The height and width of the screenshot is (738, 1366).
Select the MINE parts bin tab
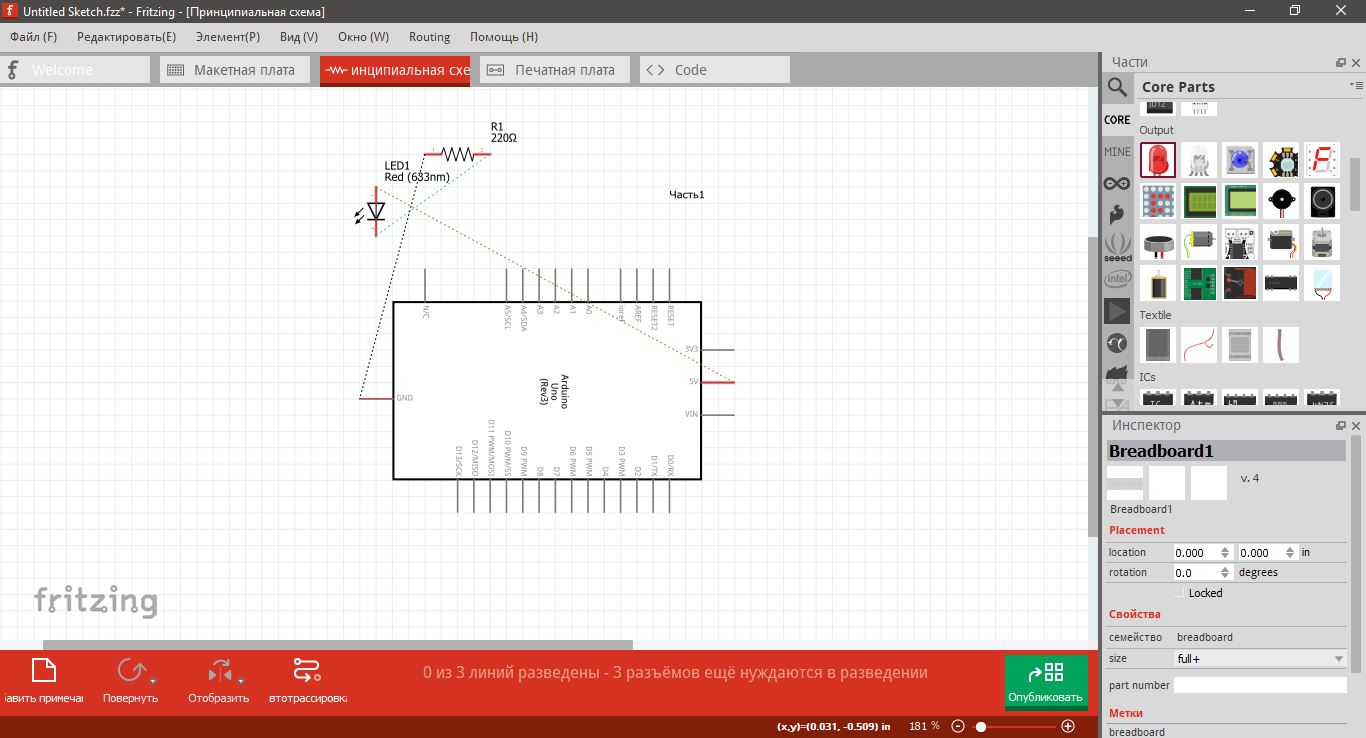point(1117,152)
